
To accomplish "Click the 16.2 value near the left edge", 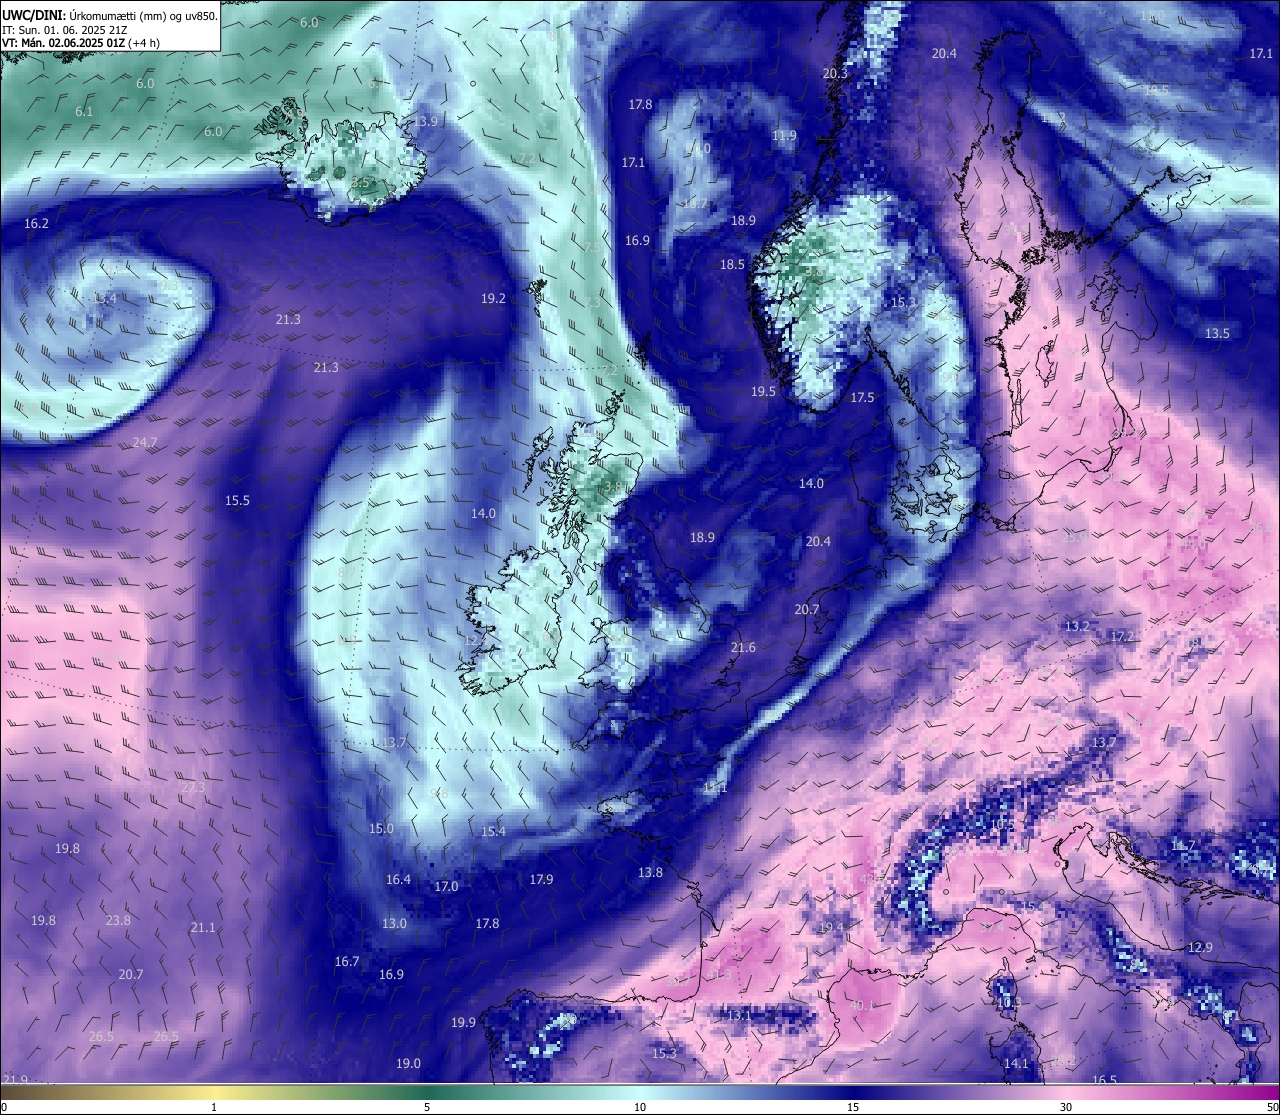I will (x=36, y=223).
